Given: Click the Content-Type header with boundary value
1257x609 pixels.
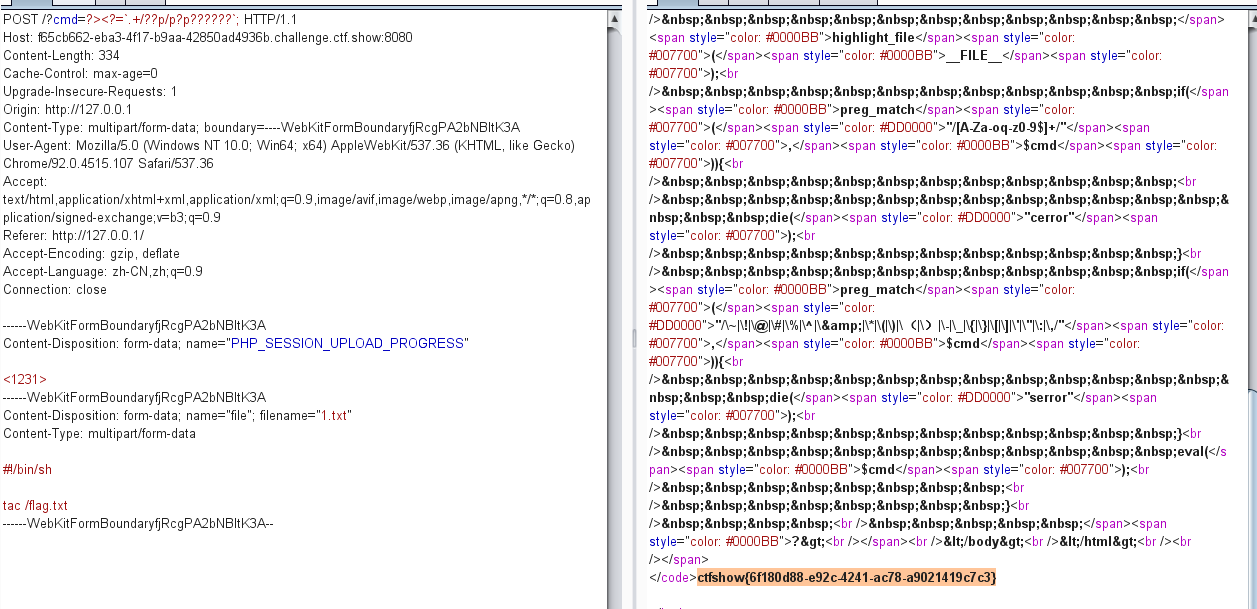Looking at the screenshot, I should pyautogui.click(x=262, y=127).
